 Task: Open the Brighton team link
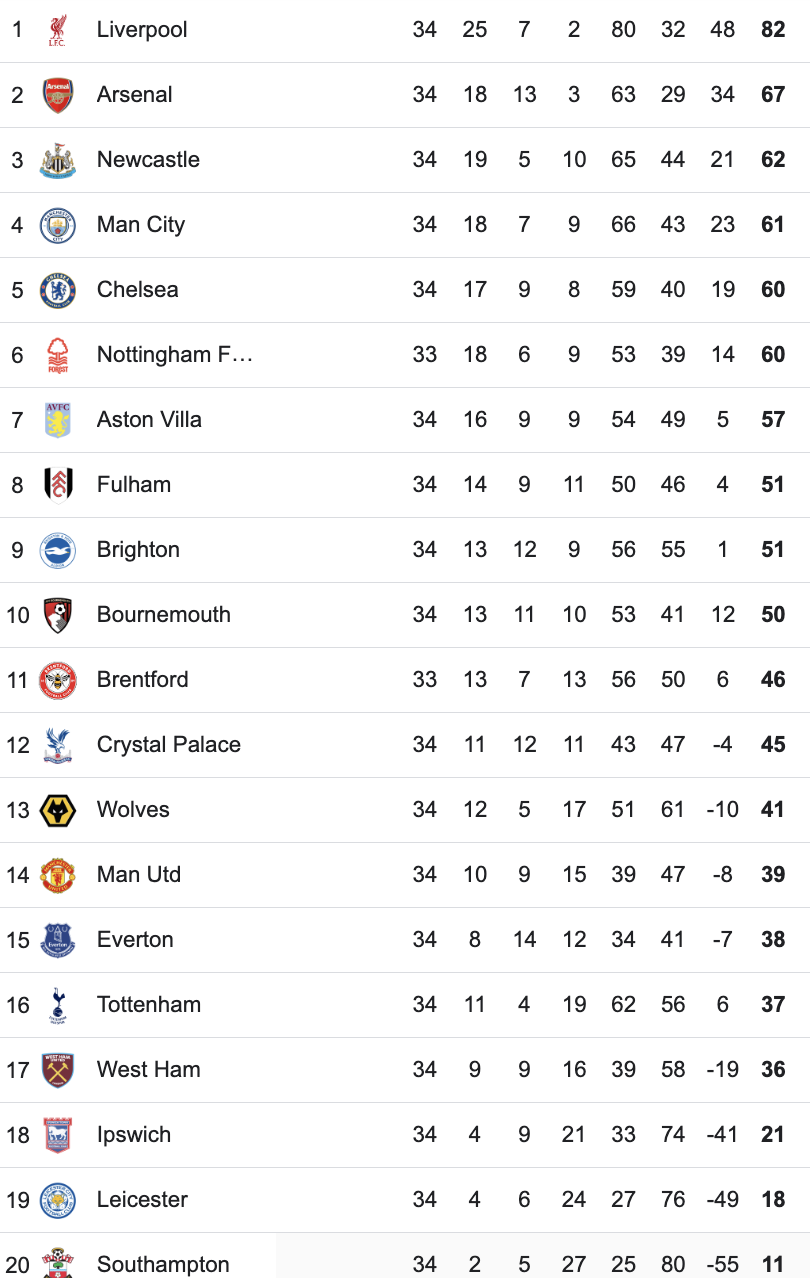pos(138,550)
